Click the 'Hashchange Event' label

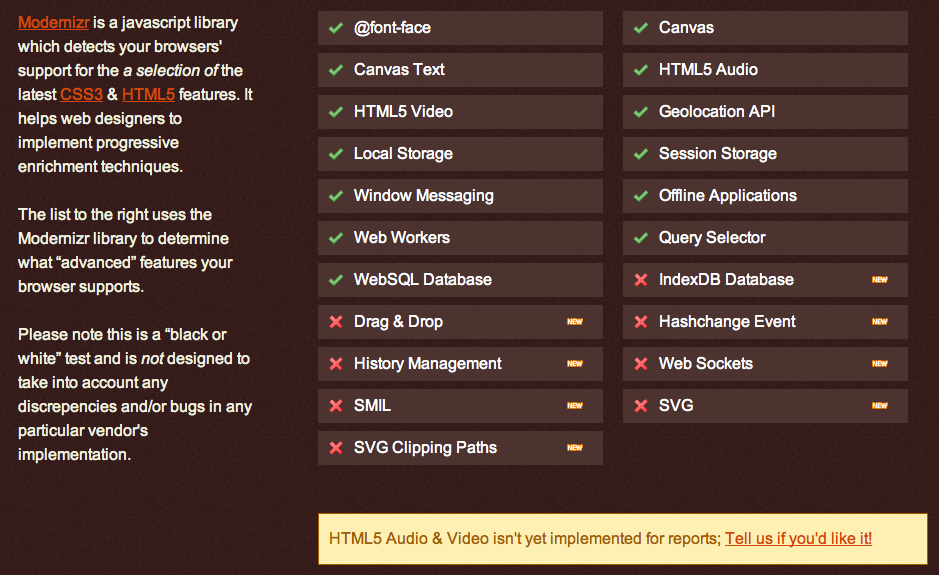[x=727, y=322]
